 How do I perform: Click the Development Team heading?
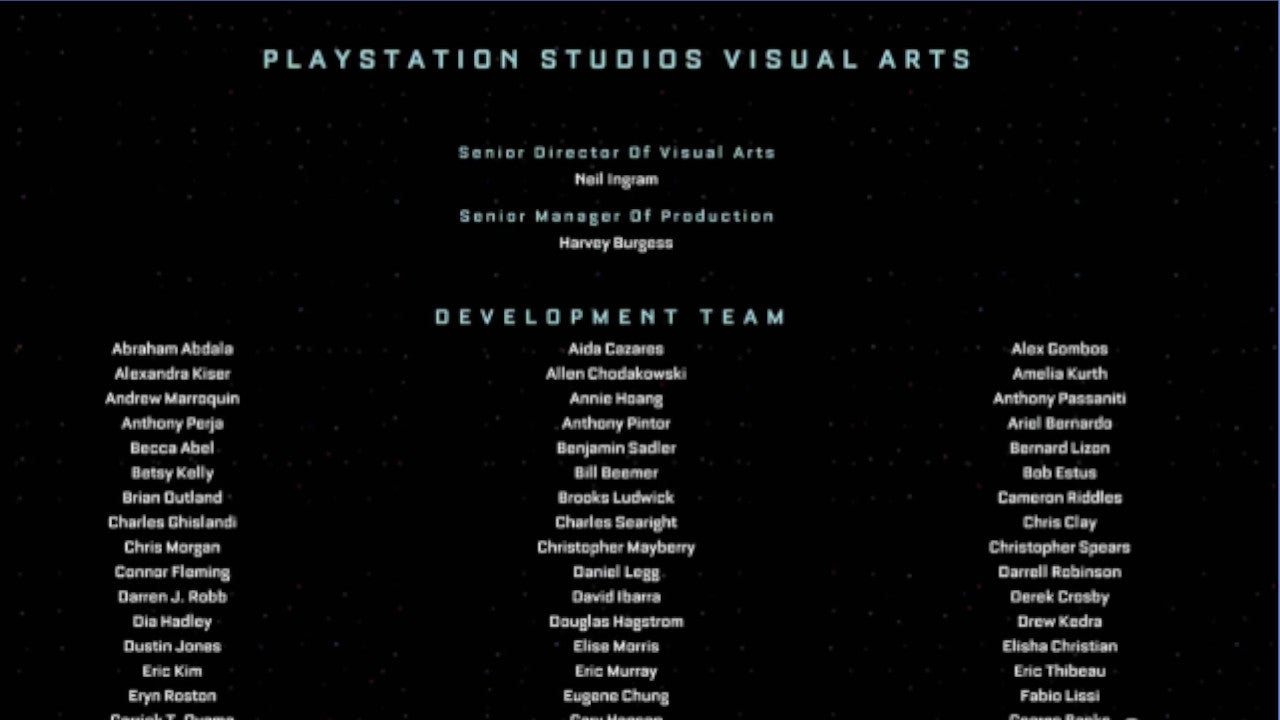[611, 317]
